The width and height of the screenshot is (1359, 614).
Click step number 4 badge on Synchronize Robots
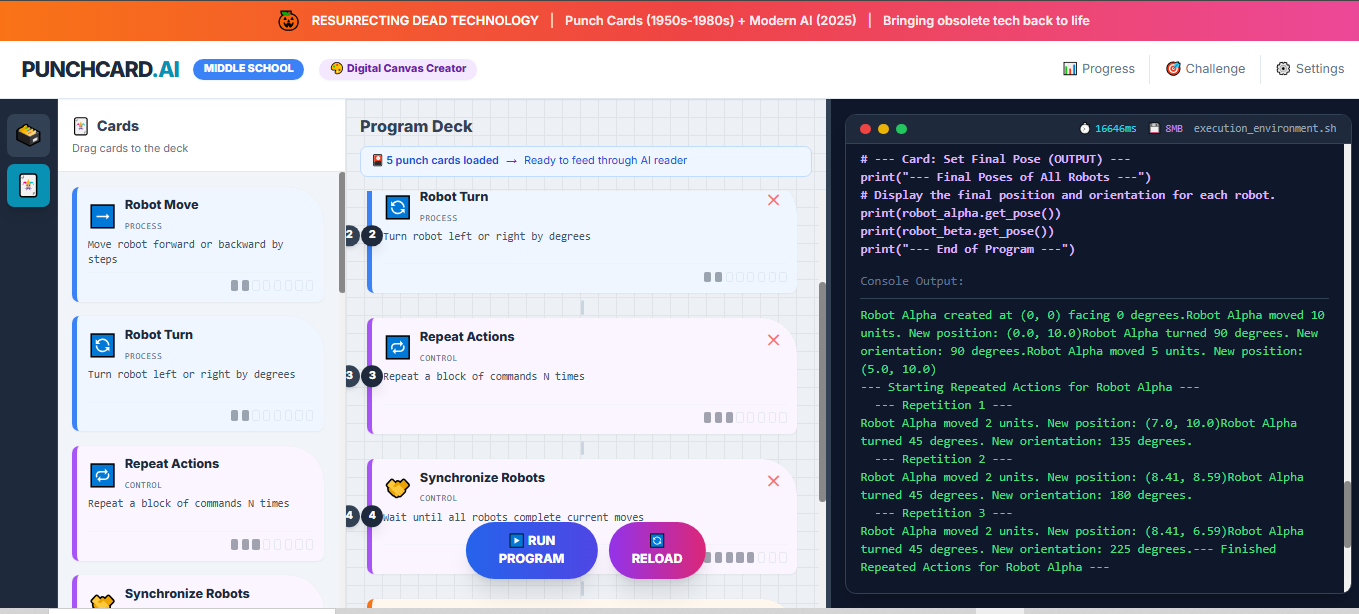coord(372,516)
